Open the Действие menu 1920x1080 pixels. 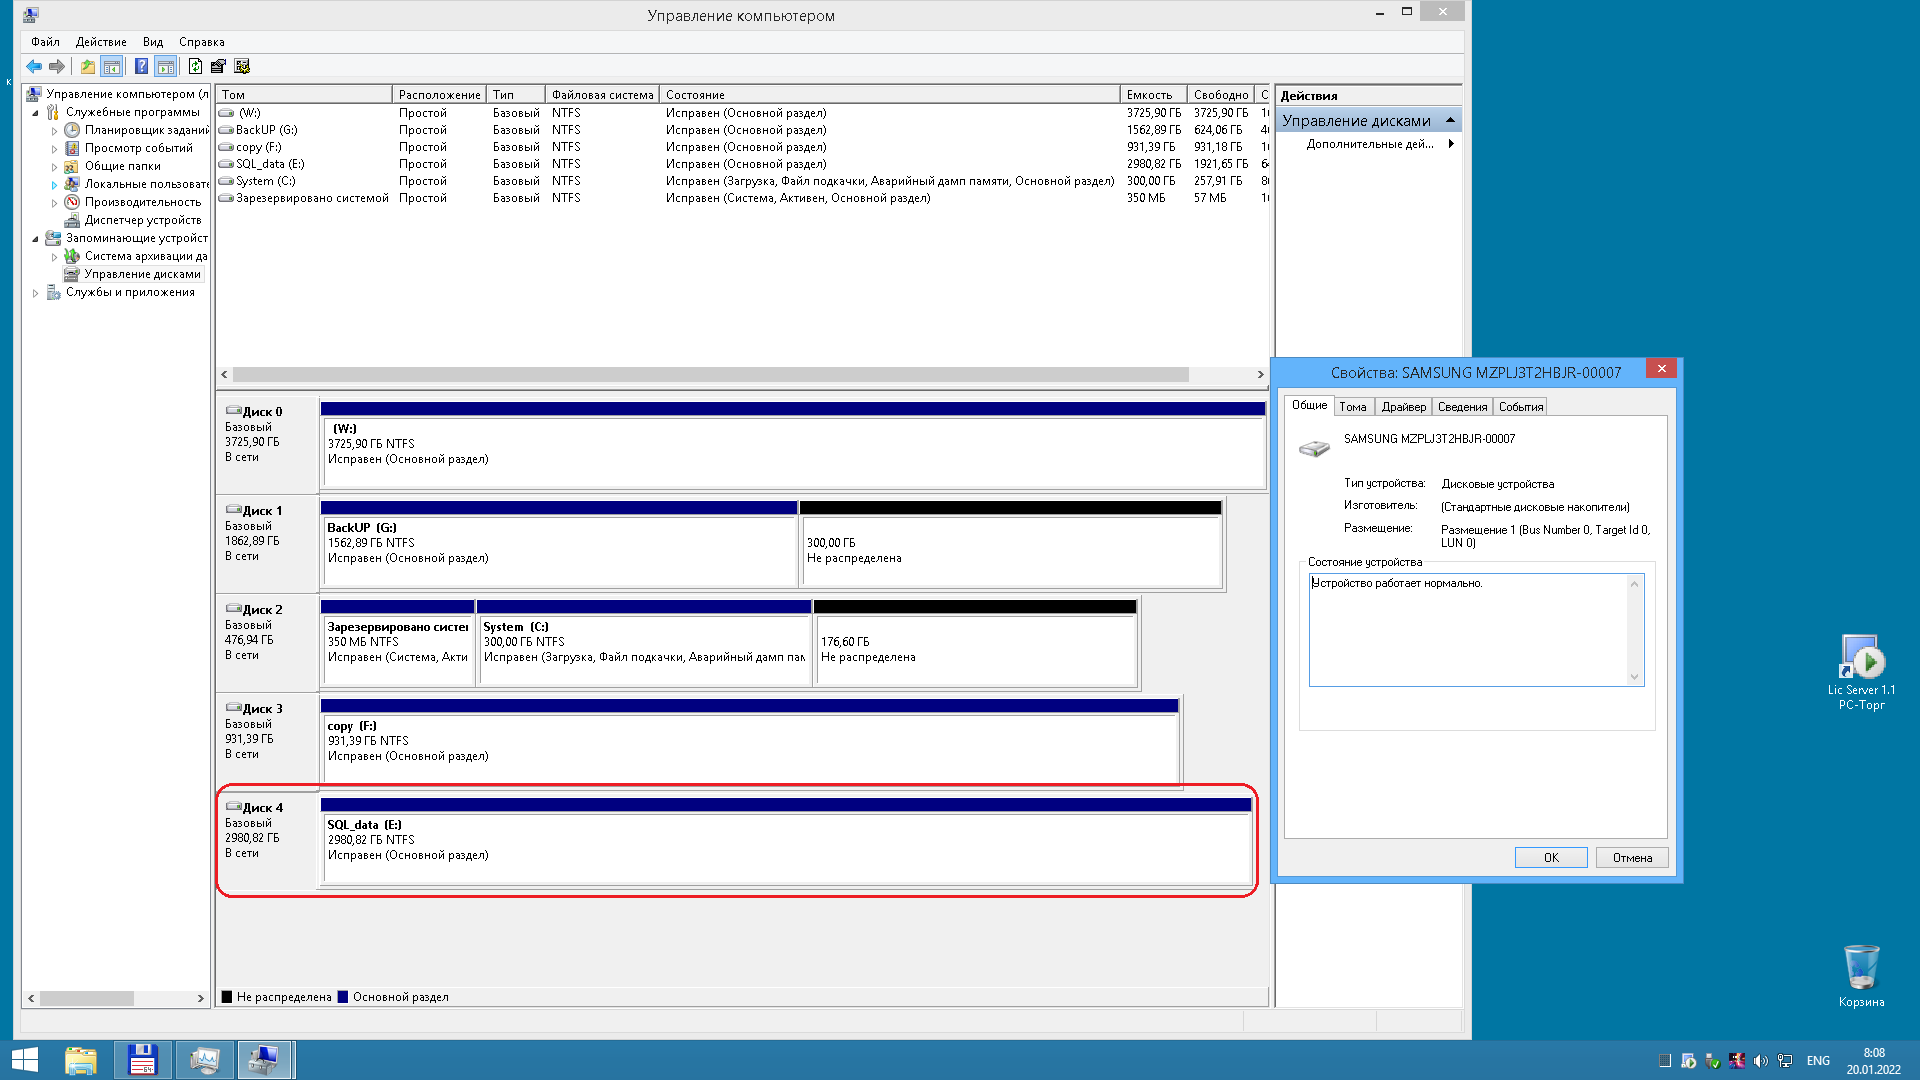pos(101,42)
